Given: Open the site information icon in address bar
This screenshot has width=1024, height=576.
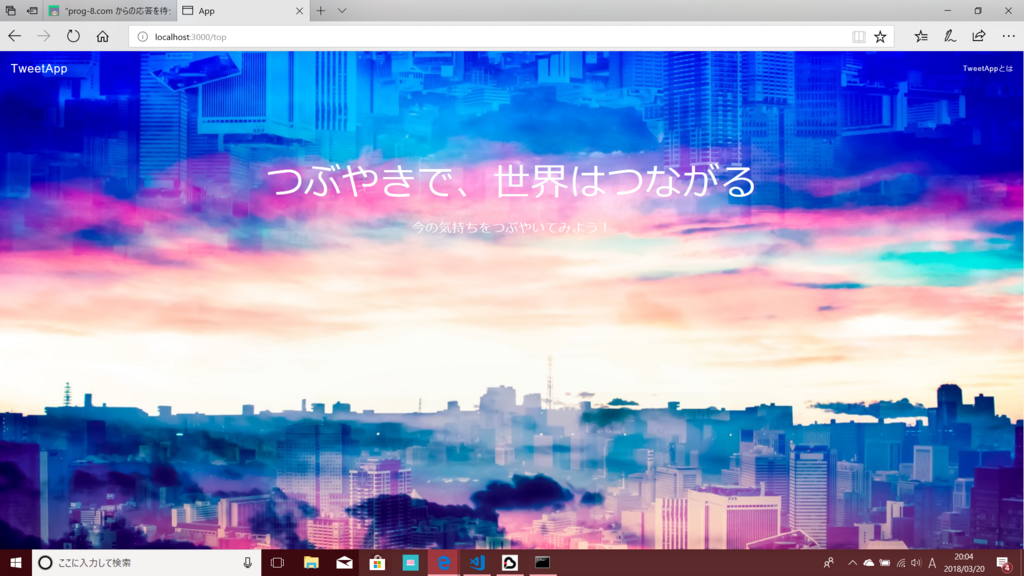Looking at the screenshot, I should coord(142,37).
